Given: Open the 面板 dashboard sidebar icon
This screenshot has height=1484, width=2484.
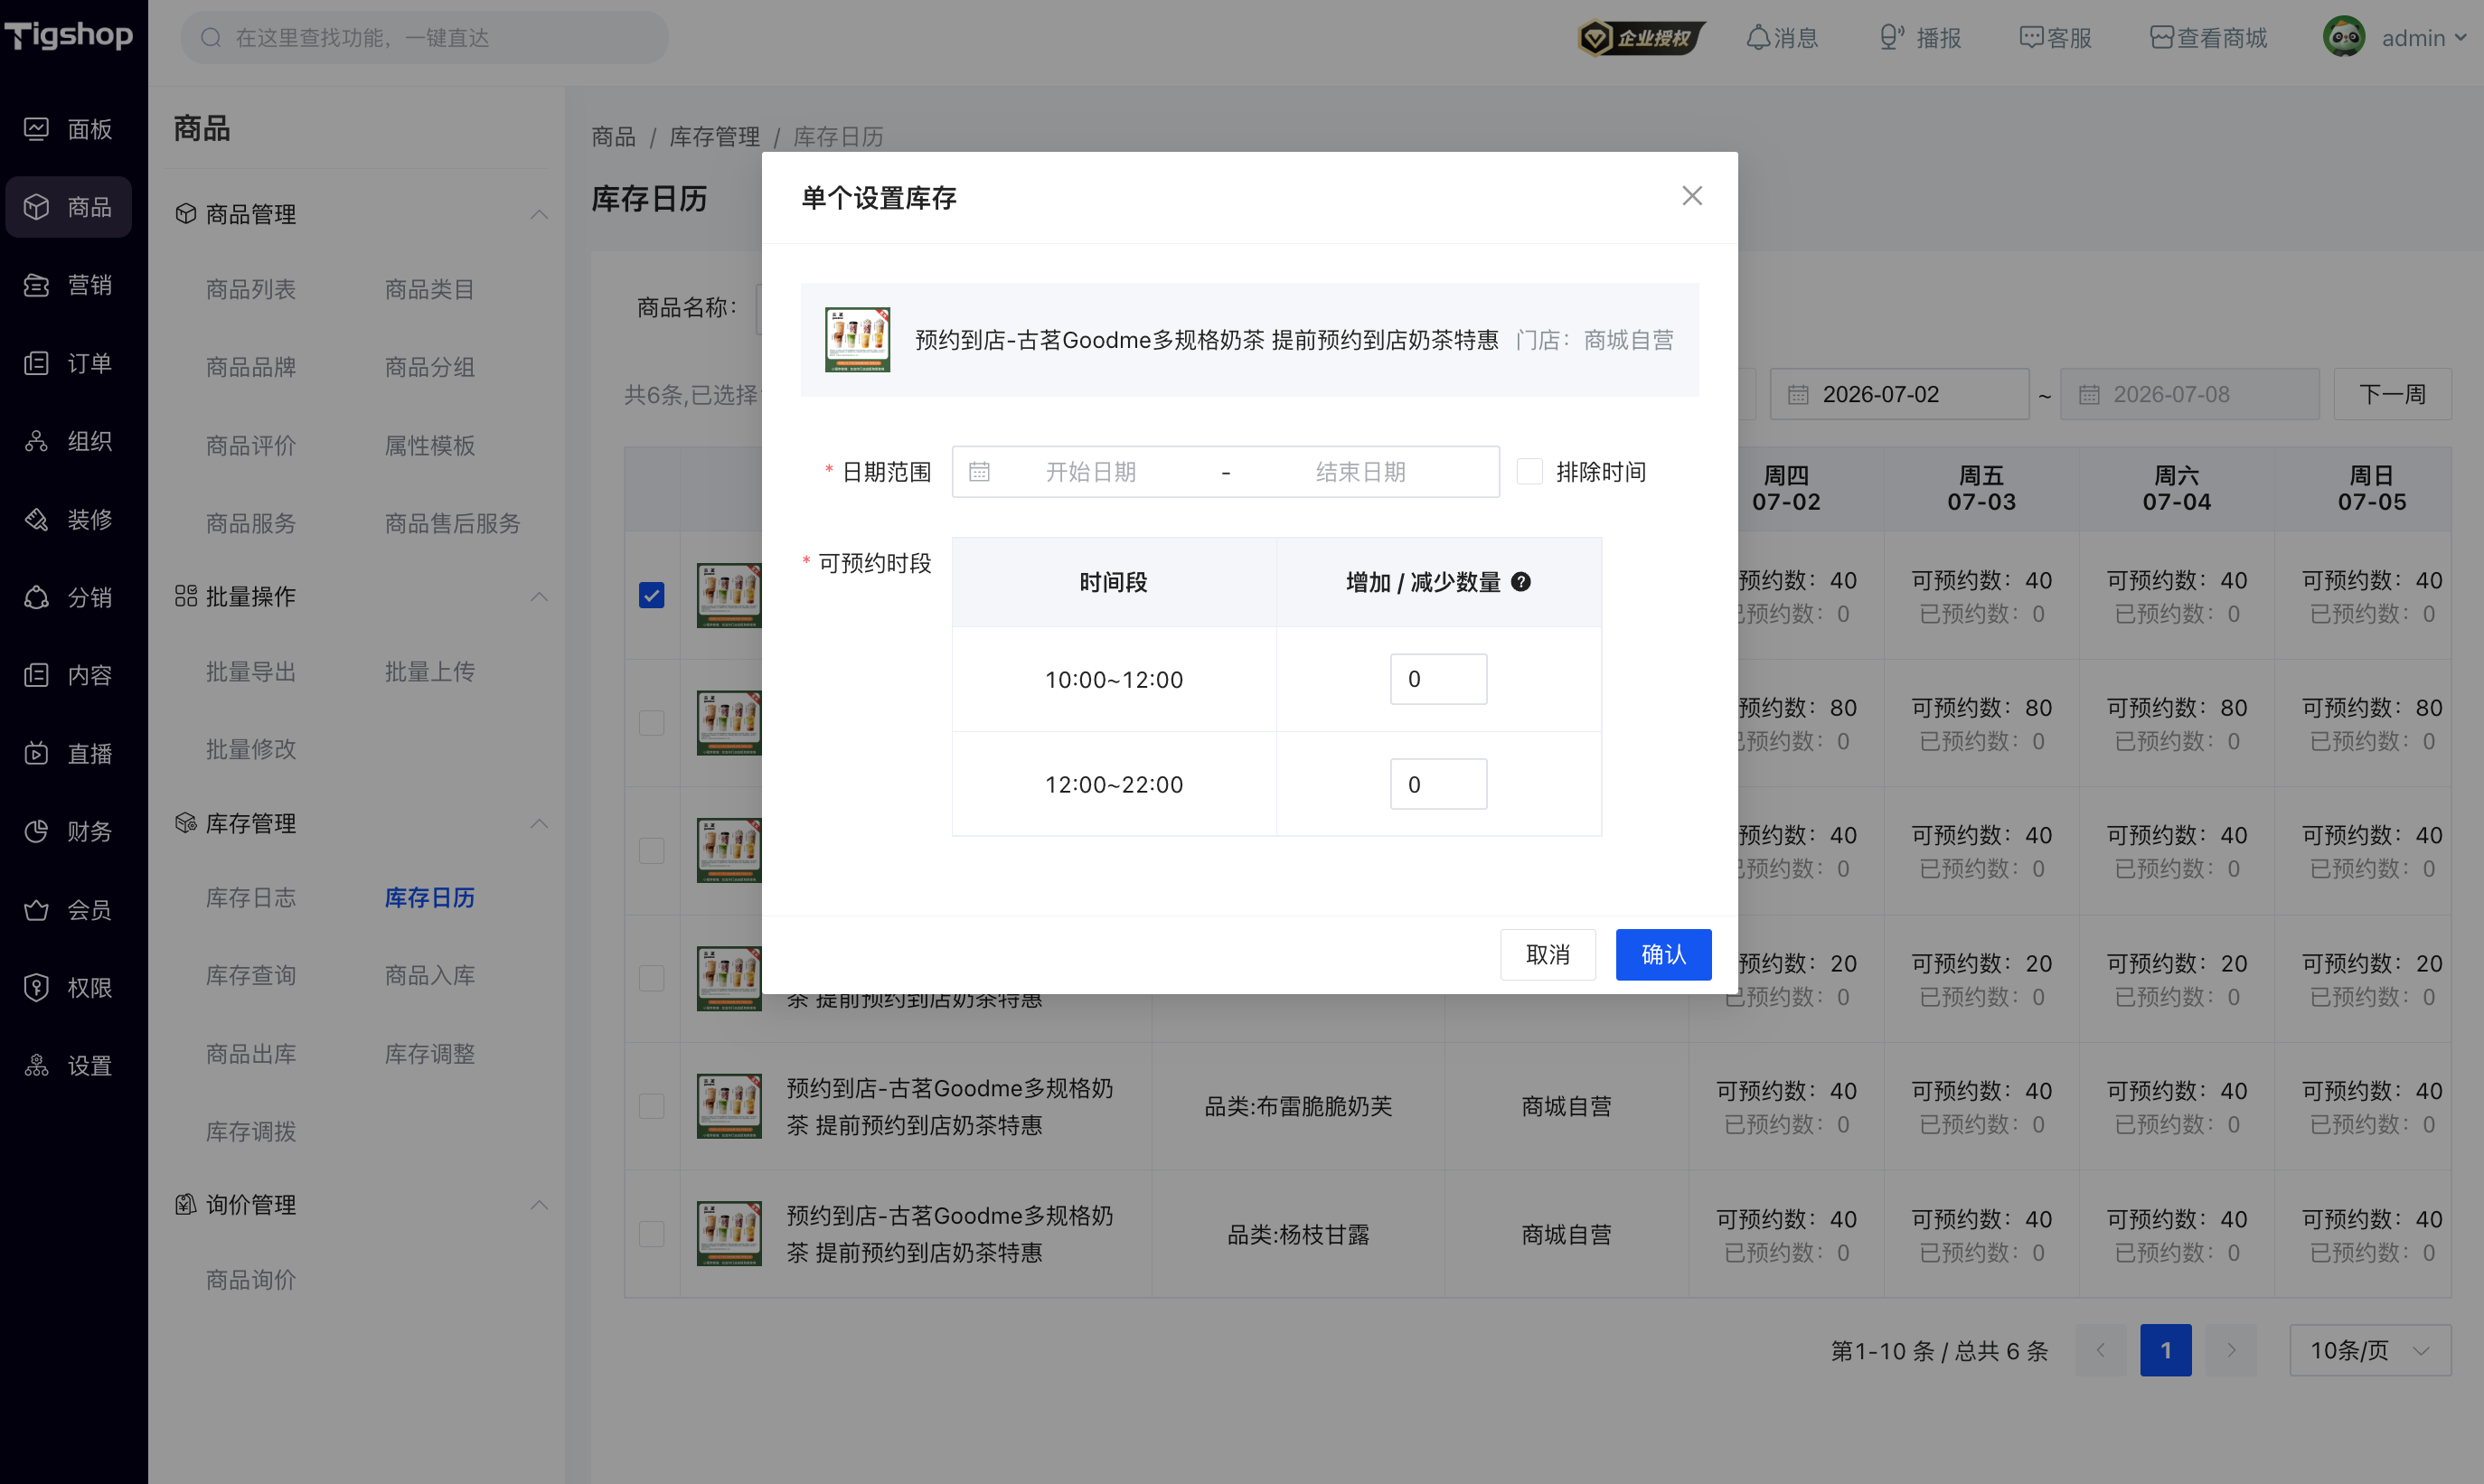Looking at the screenshot, I should (37, 129).
